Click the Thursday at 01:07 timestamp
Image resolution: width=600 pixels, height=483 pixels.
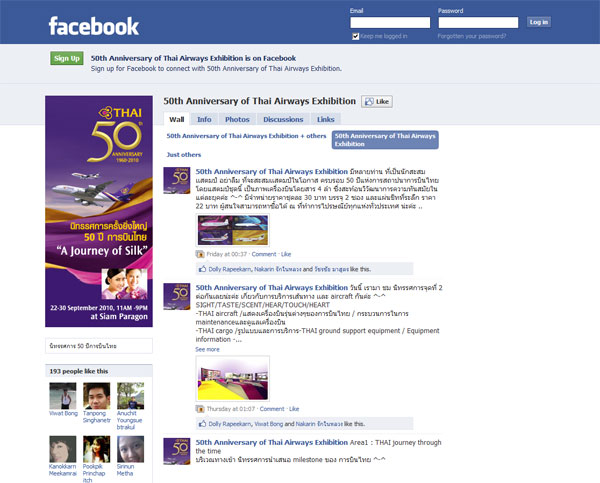pos(231,409)
